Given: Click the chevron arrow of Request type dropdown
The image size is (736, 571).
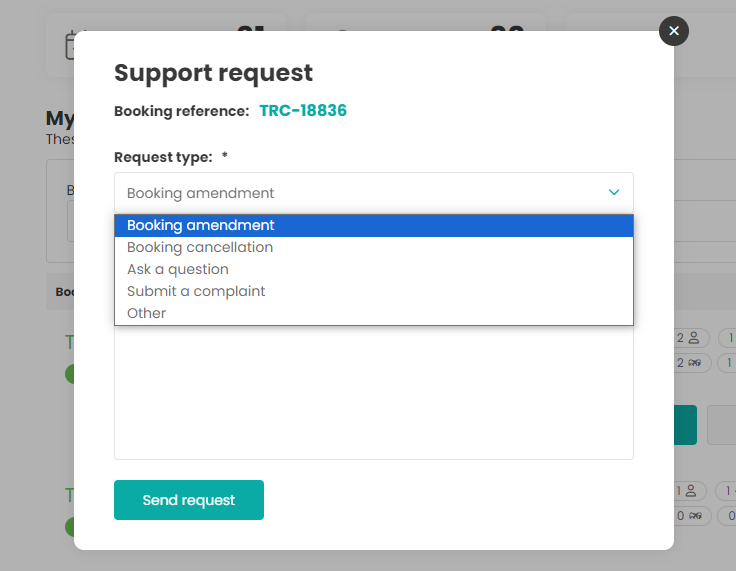Looking at the screenshot, I should [614, 192].
